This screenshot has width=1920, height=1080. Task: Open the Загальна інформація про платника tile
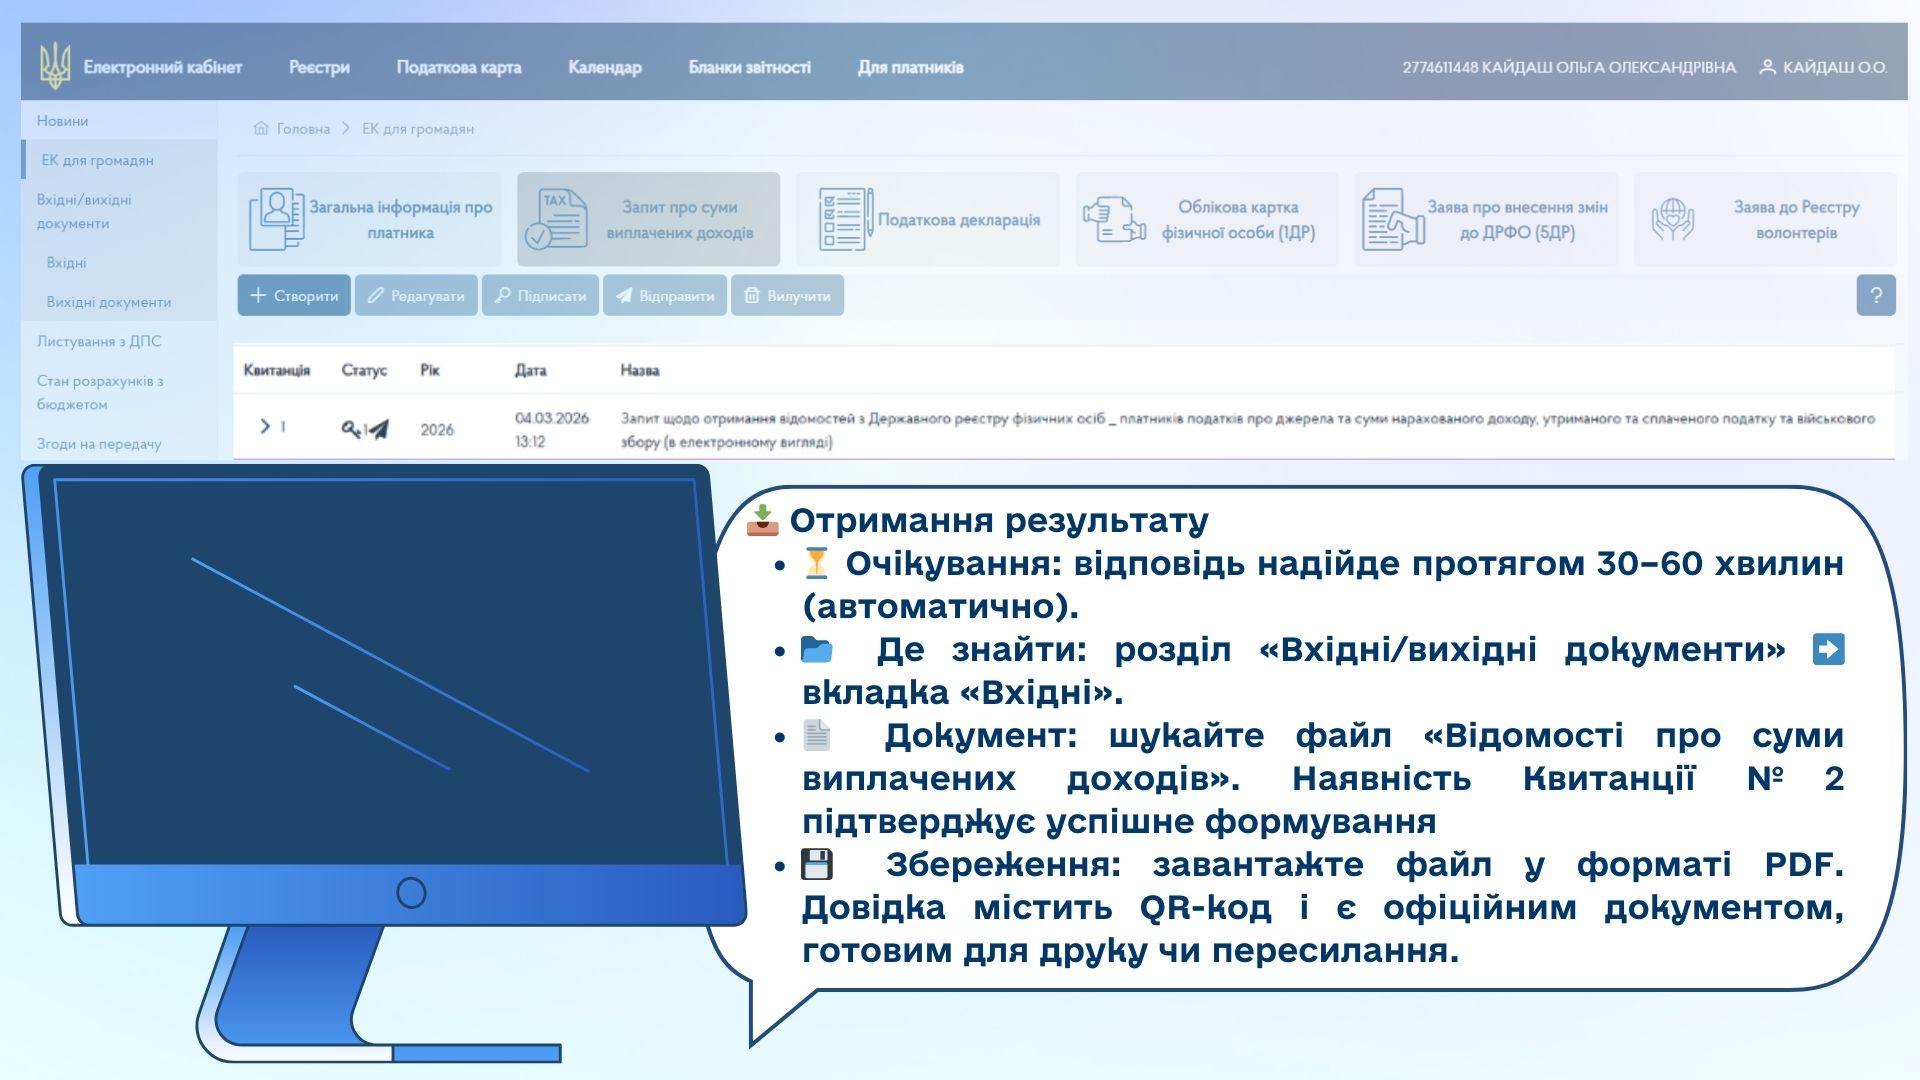click(370, 220)
